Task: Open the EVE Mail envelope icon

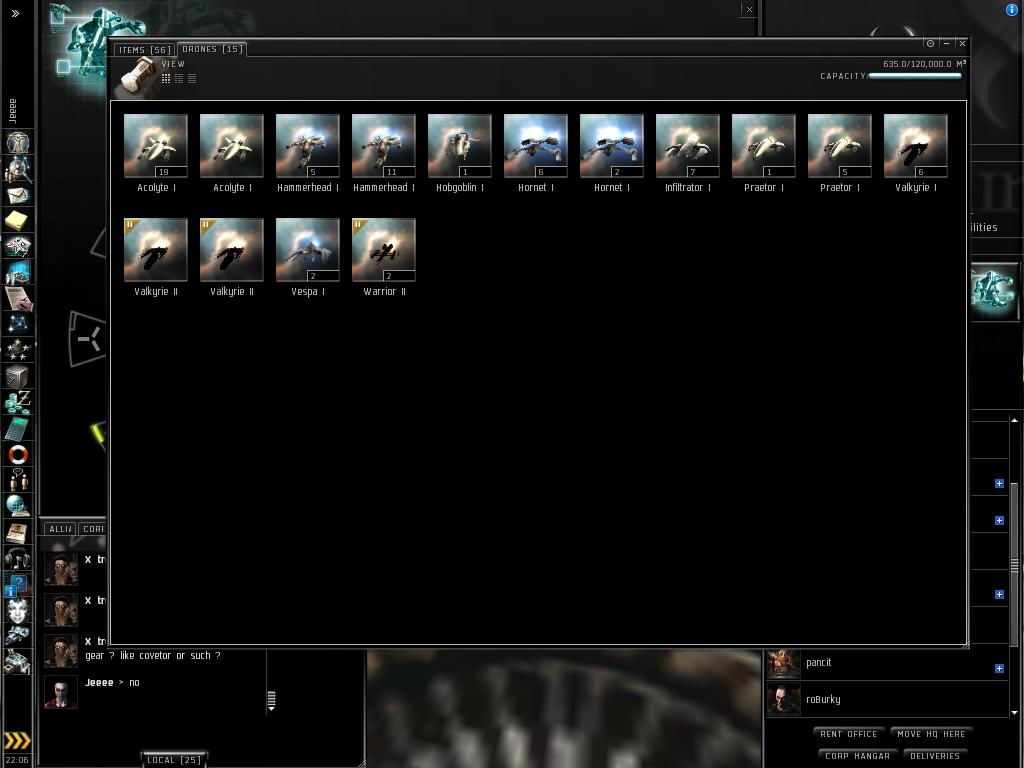Action: point(18,195)
